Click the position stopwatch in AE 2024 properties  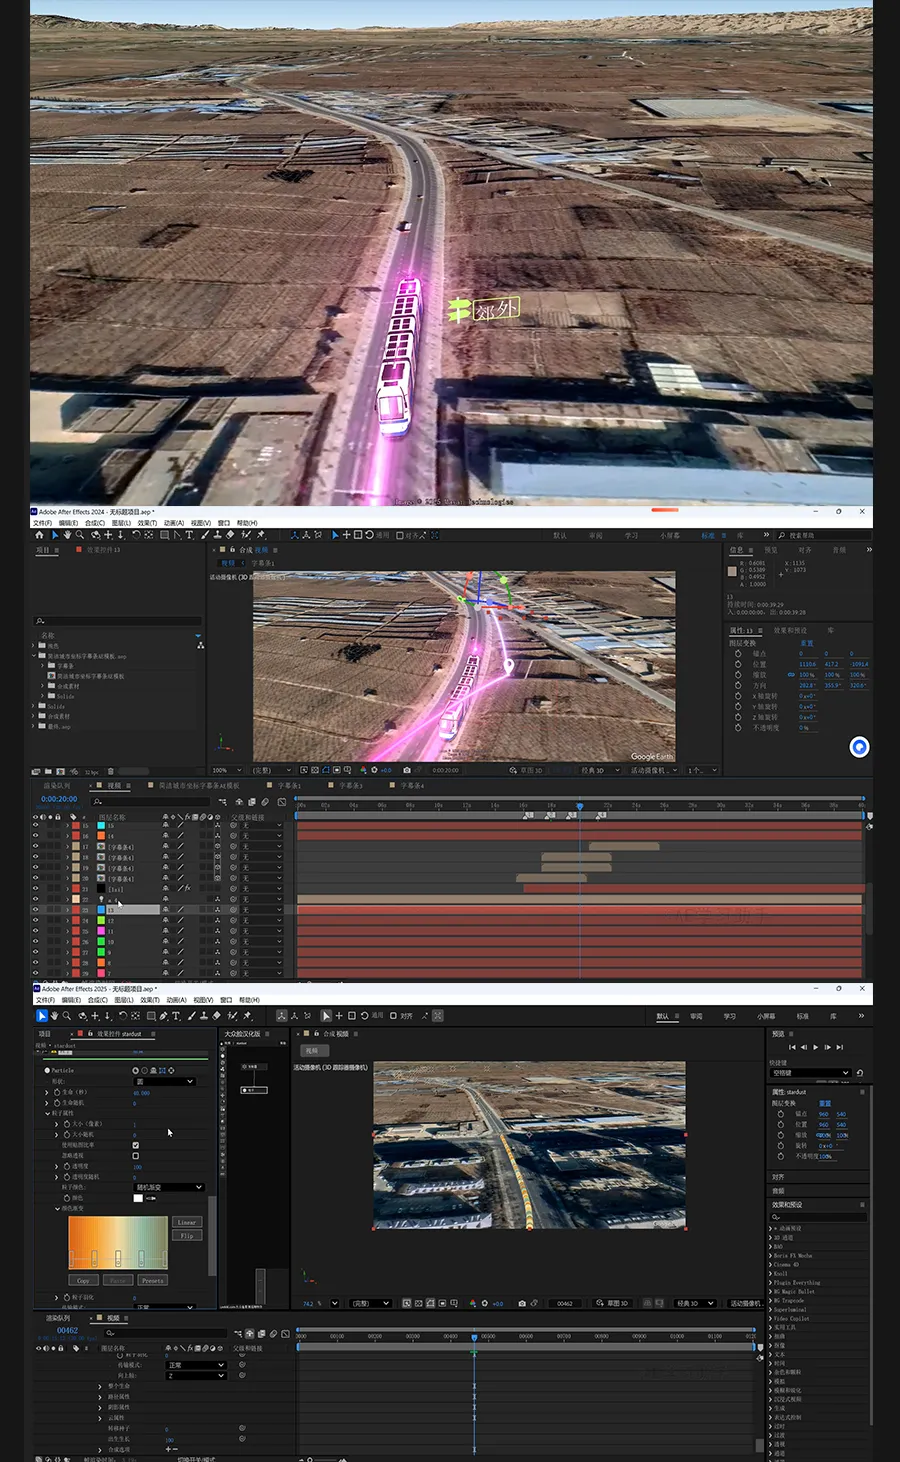(x=738, y=664)
